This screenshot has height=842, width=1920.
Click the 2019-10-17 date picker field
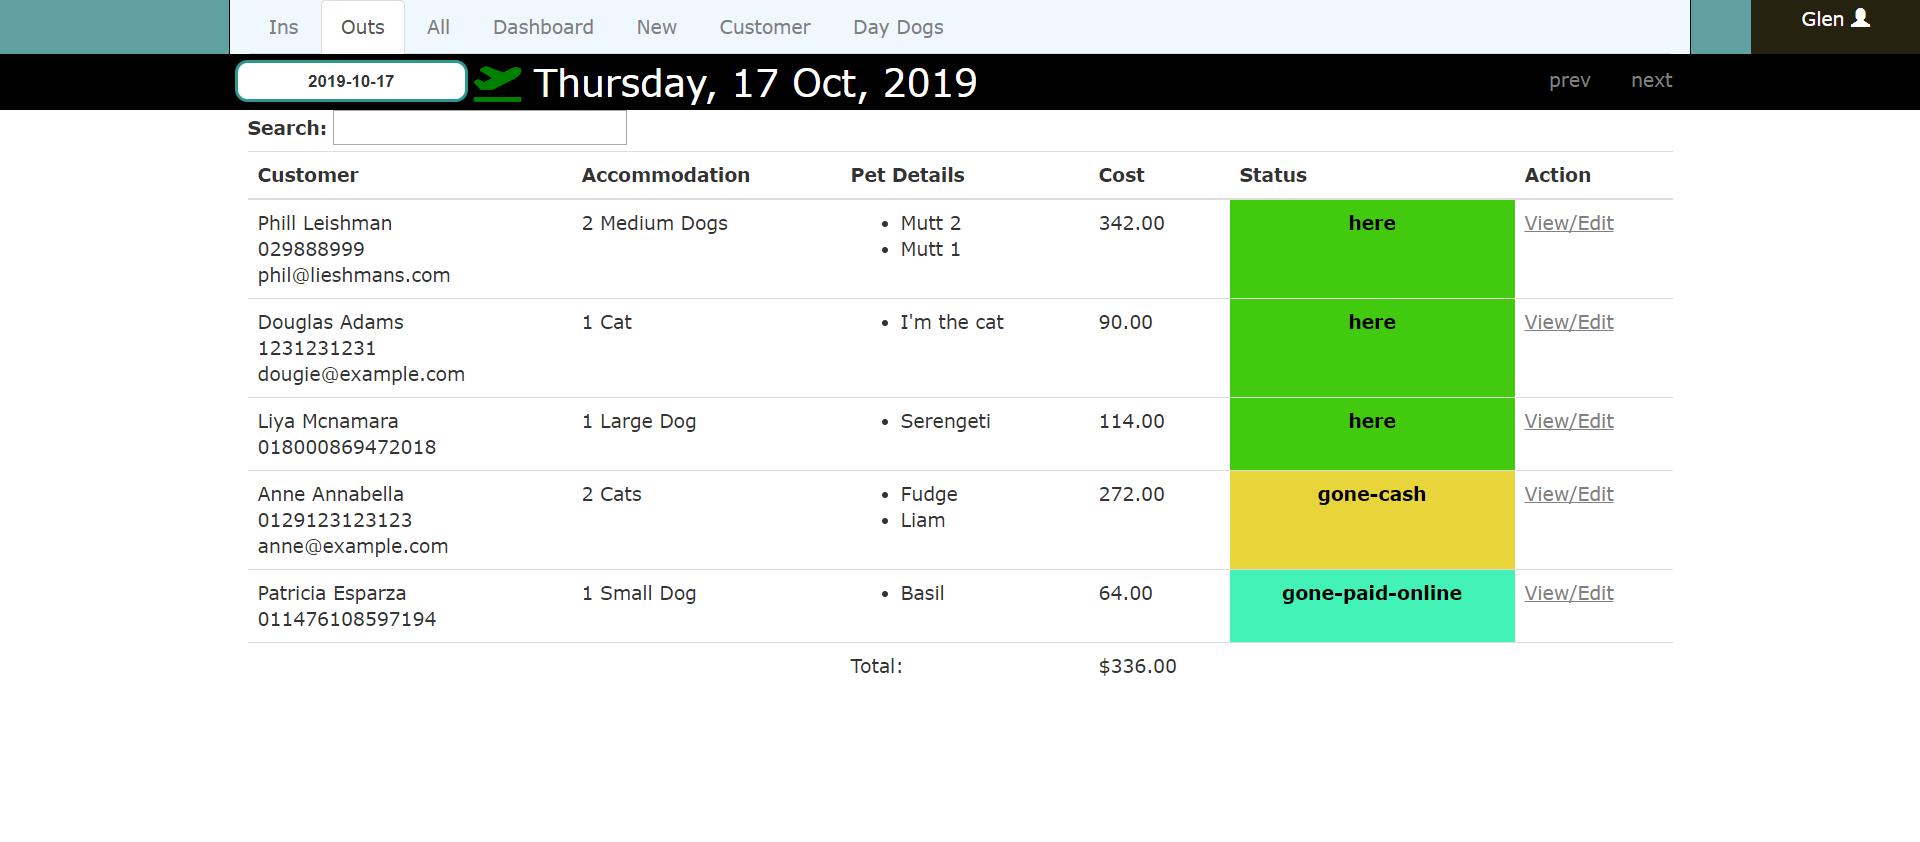coord(351,82)
